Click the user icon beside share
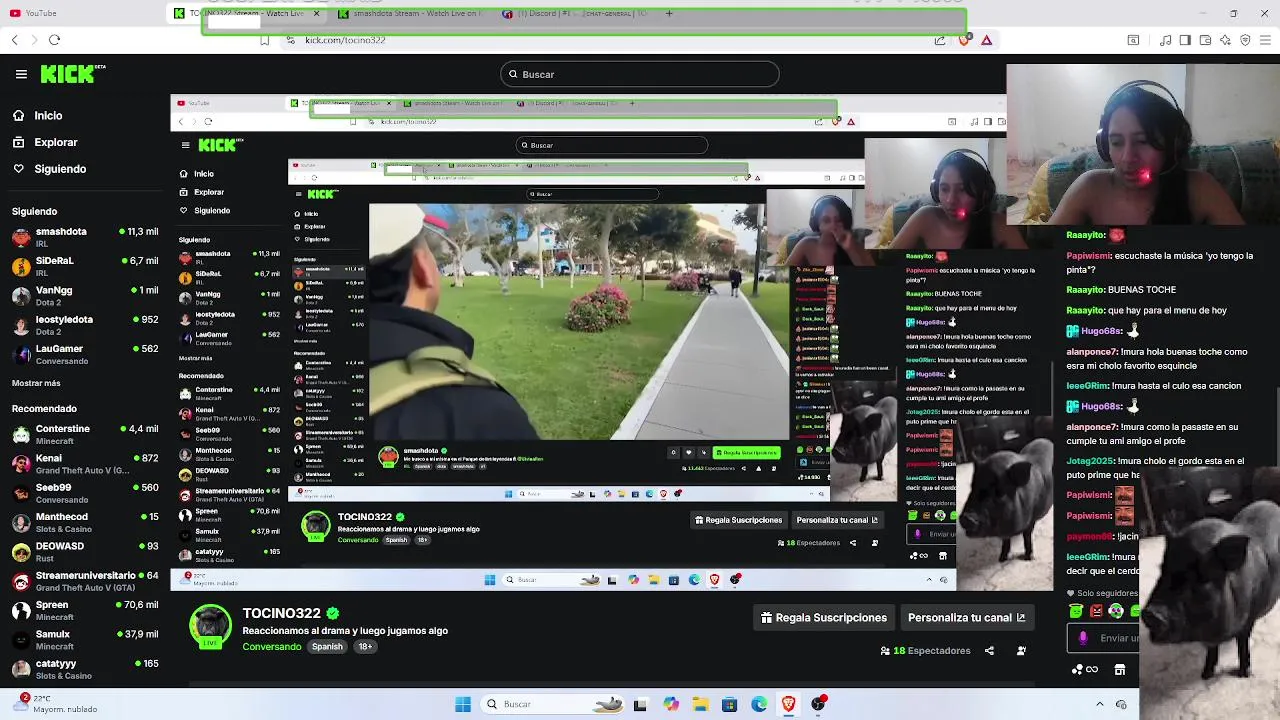 tap(1021, 651)
